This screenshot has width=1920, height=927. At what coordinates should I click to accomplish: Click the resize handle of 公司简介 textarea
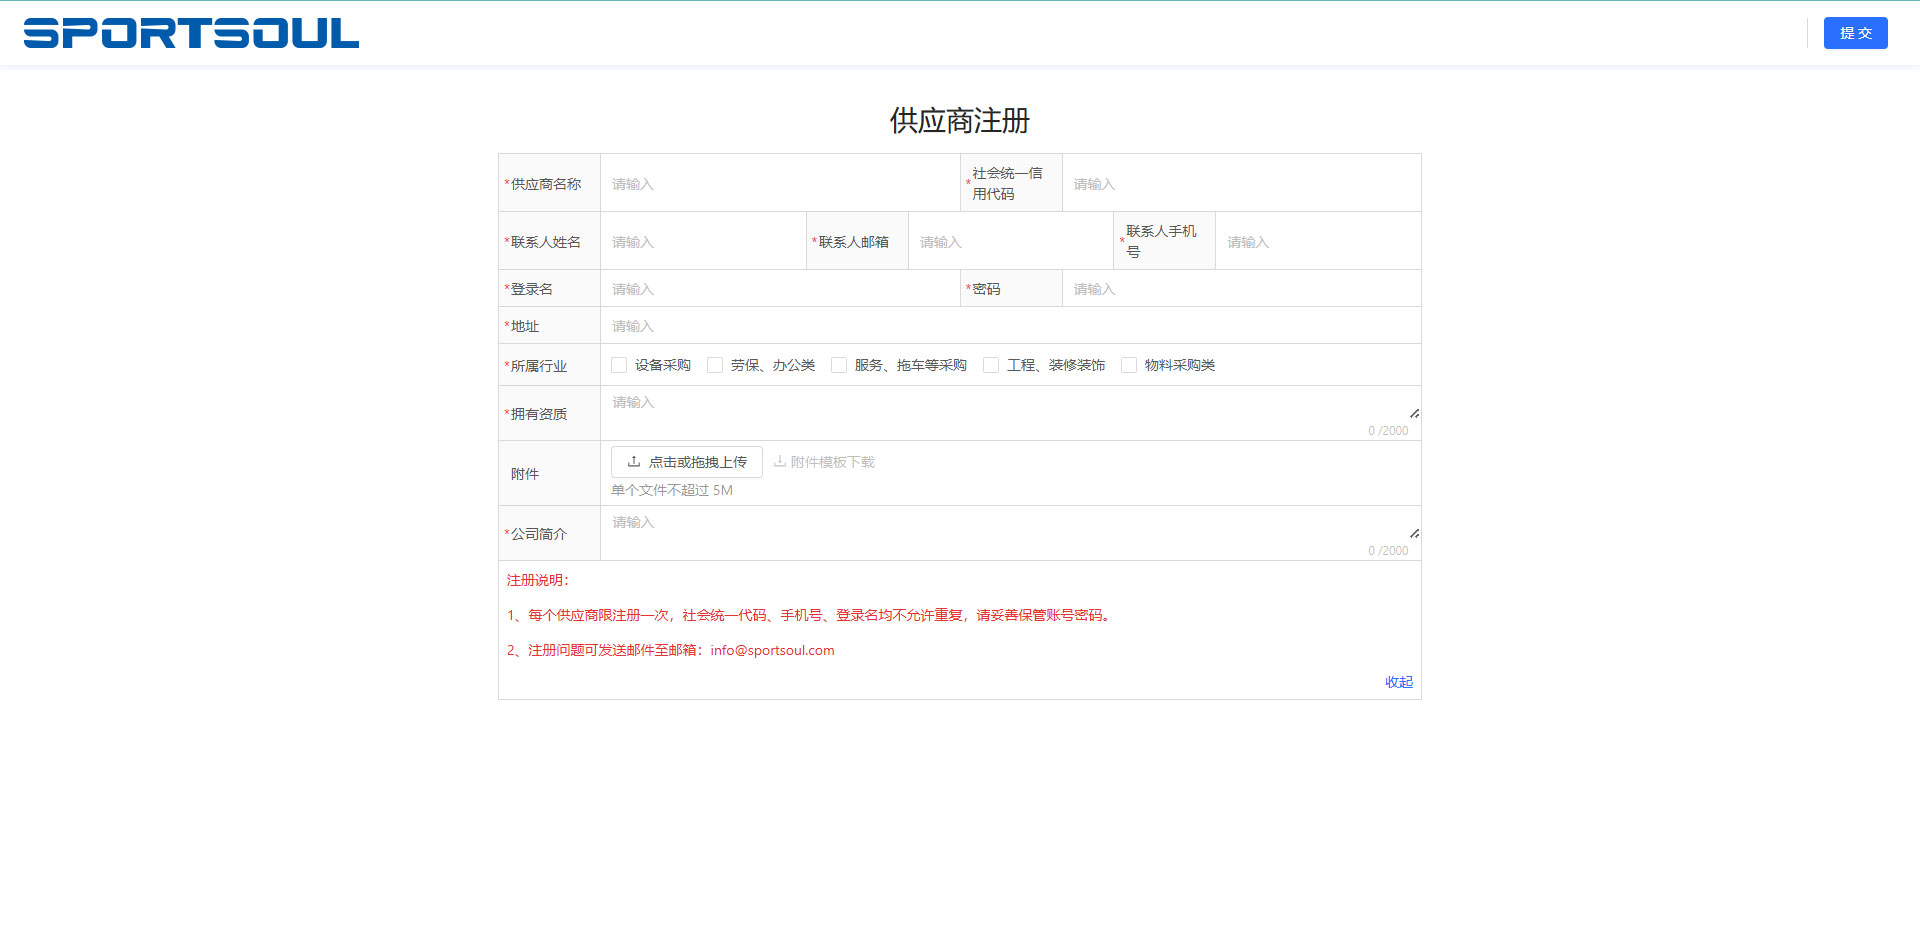pyautogui.click(x=1414, y=533)
